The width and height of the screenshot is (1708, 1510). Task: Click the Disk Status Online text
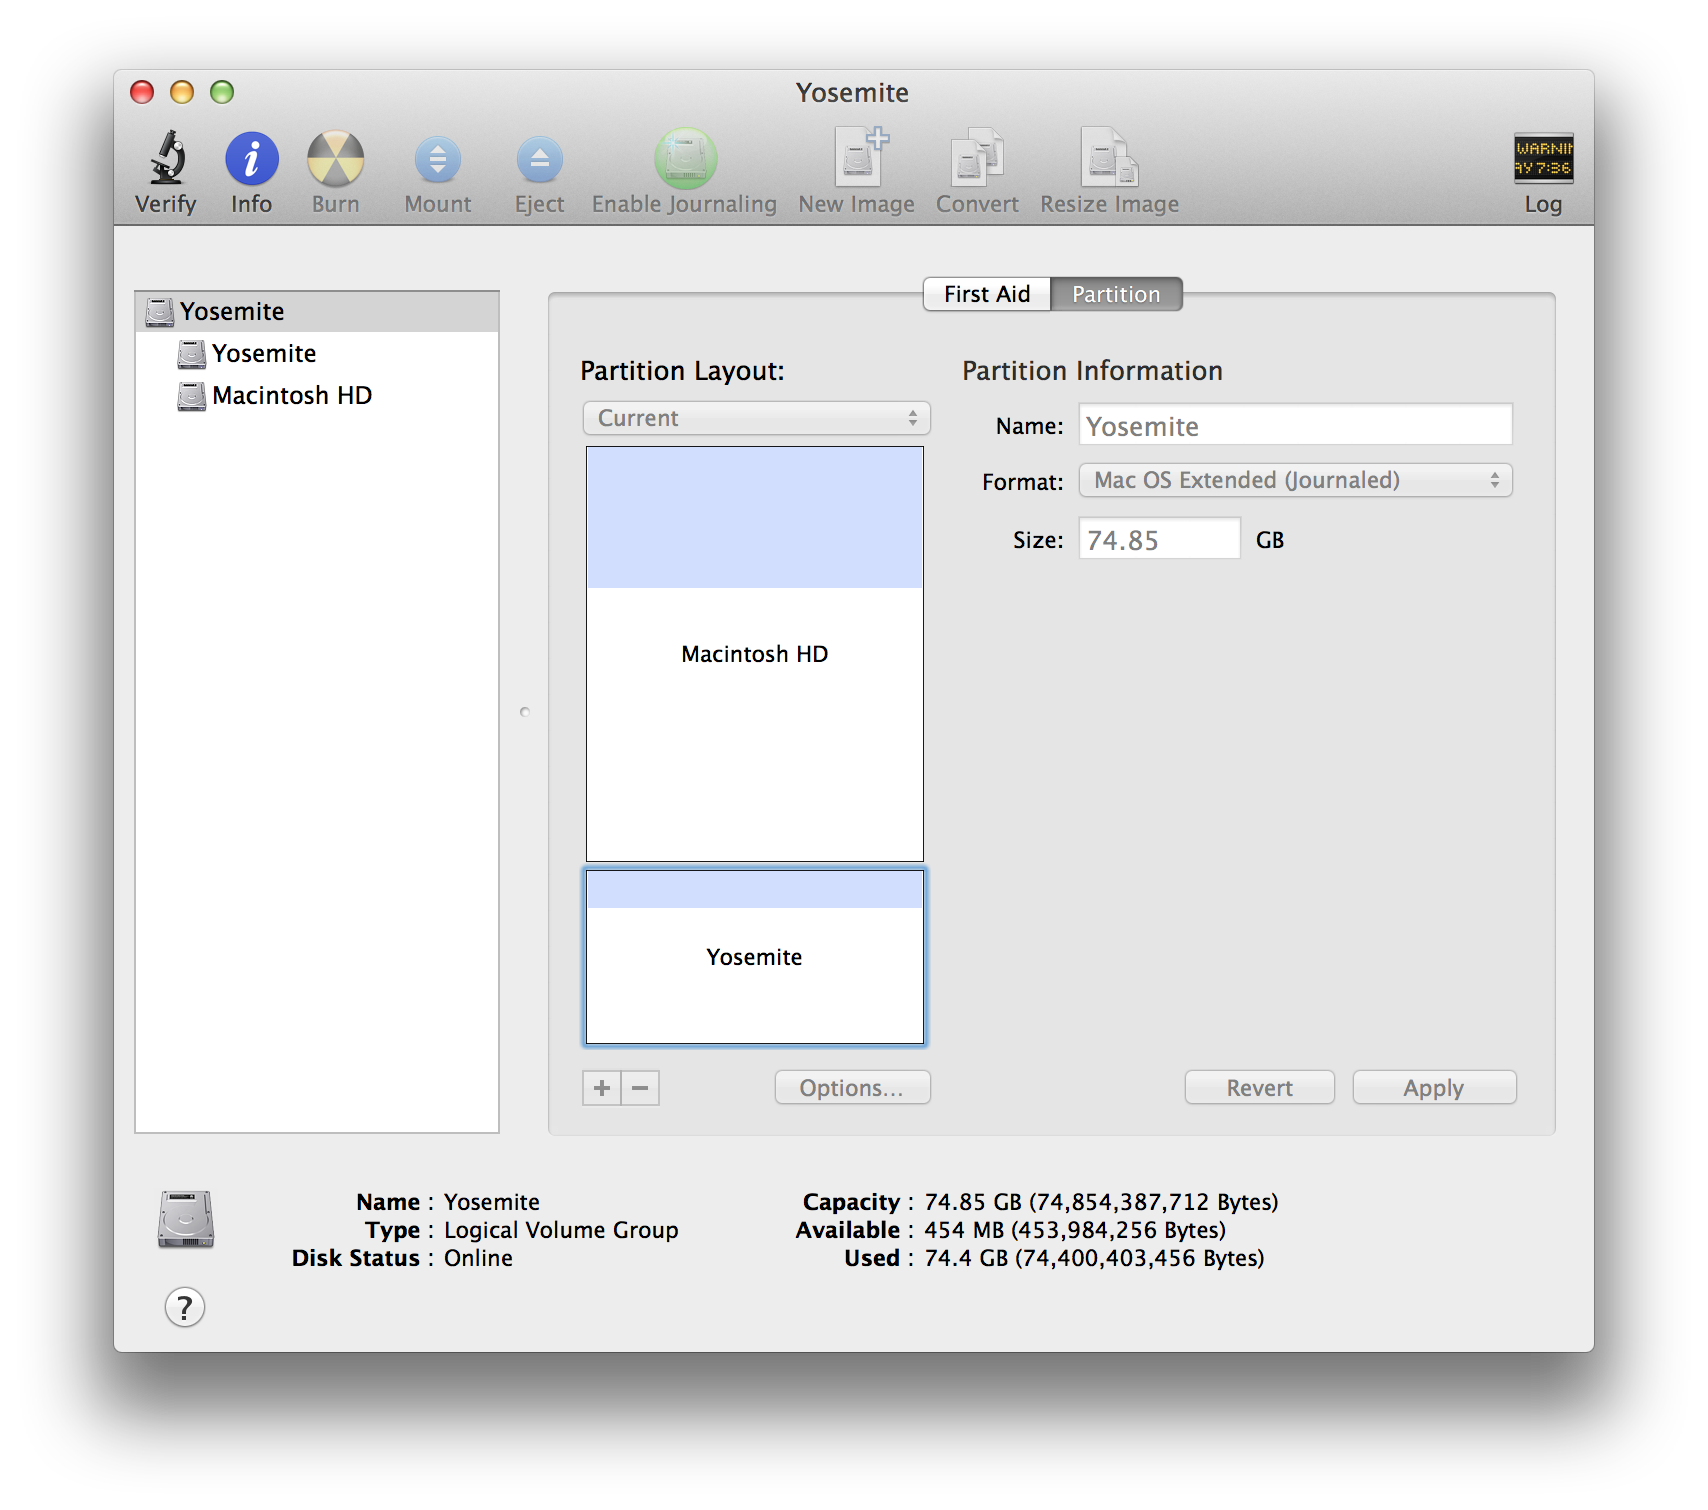478,1258
